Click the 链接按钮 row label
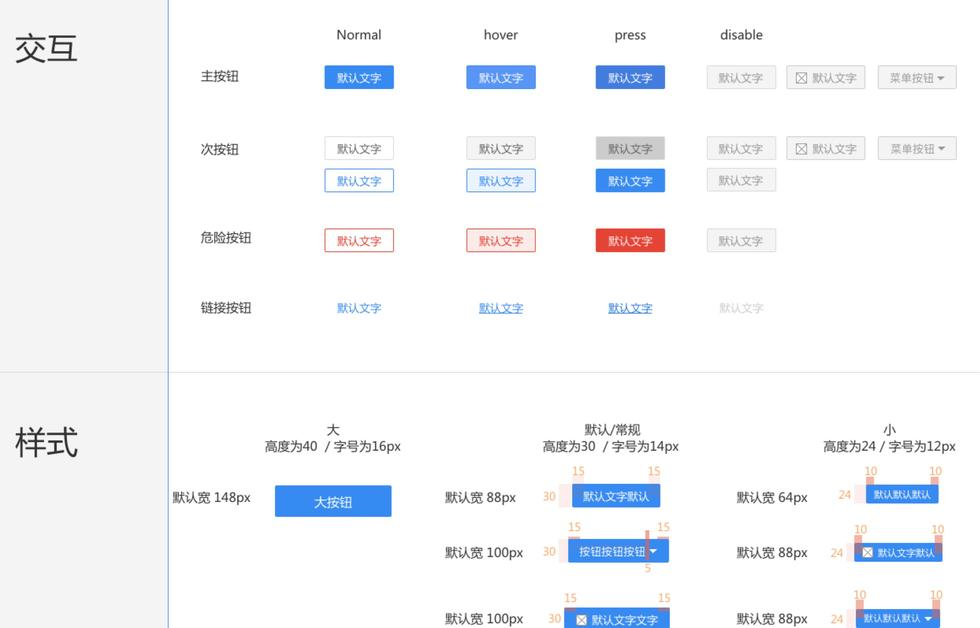Viewport: 980px width, 628px height. (226, 307)
